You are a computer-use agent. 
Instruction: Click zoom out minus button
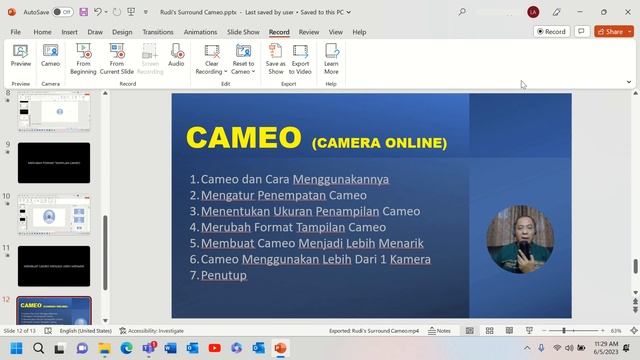[544, 331]
